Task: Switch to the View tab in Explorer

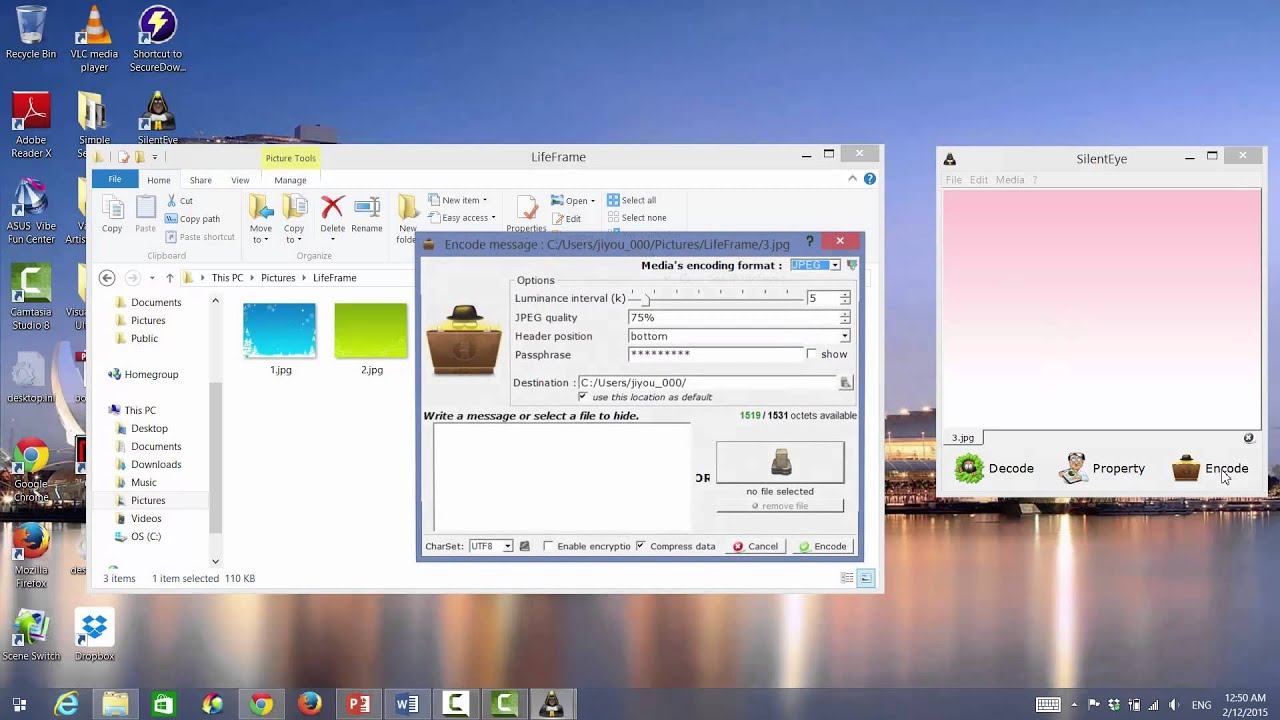Action: point(240,180)
